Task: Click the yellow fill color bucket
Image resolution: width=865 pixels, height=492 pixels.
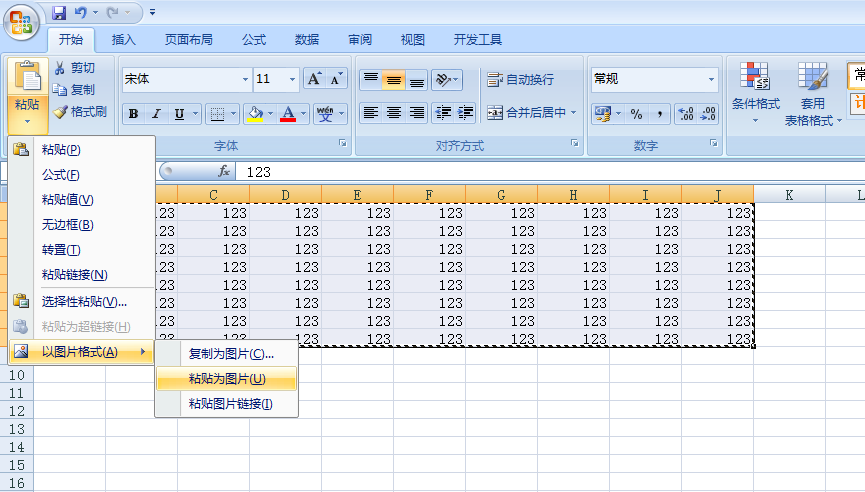Action: click(255, 114)
